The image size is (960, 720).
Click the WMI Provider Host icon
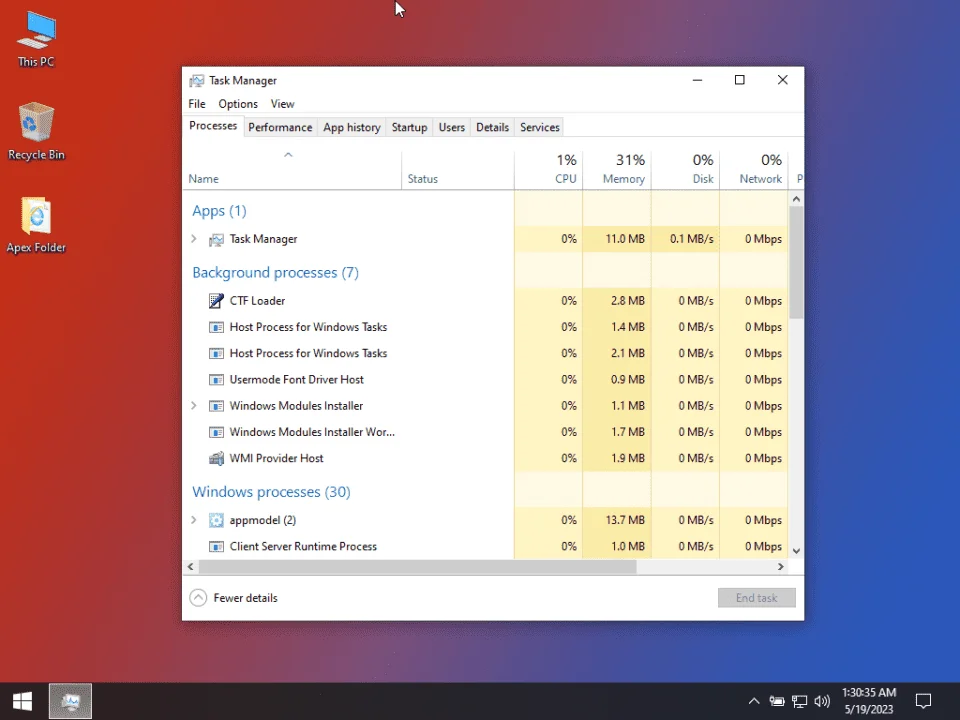pyautogui.click(x=216, y=459)
